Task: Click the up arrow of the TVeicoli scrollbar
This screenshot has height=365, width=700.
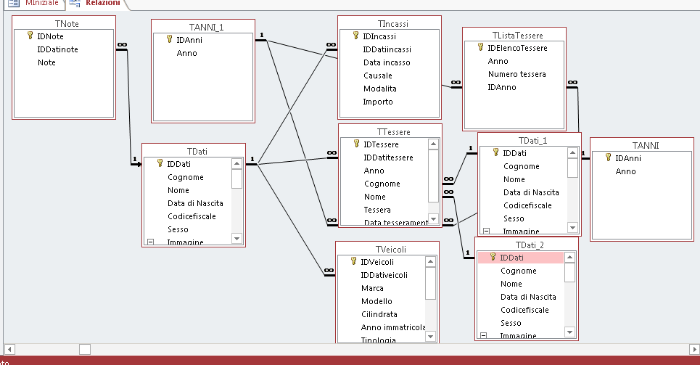Action: pos(430,261)
